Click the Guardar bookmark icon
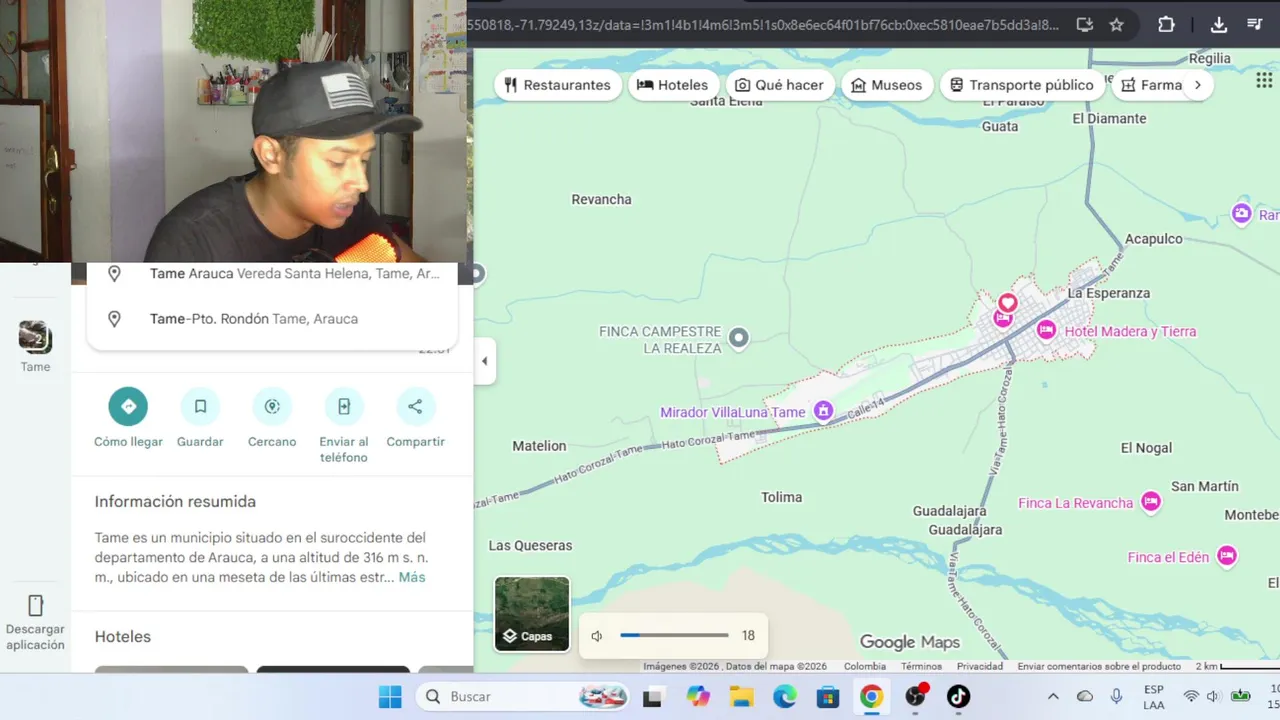 (x=200, y=406)
